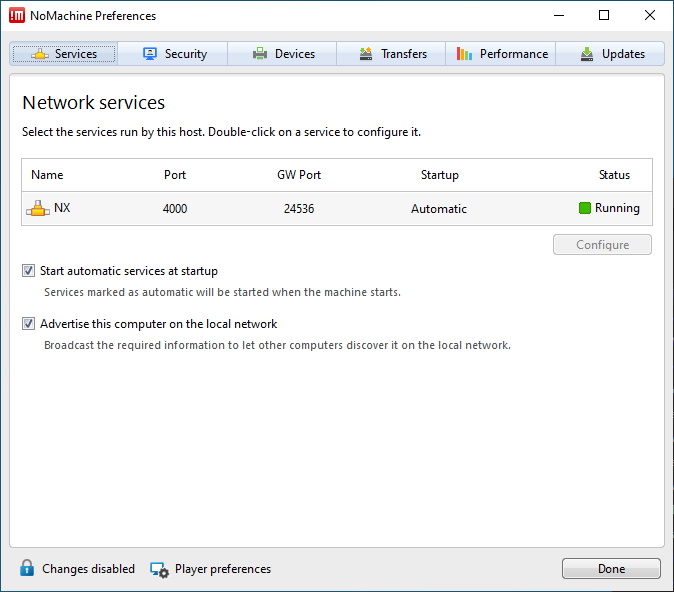
Task: Disable Start automatic services at startup
Action: [x=28, y=271]
